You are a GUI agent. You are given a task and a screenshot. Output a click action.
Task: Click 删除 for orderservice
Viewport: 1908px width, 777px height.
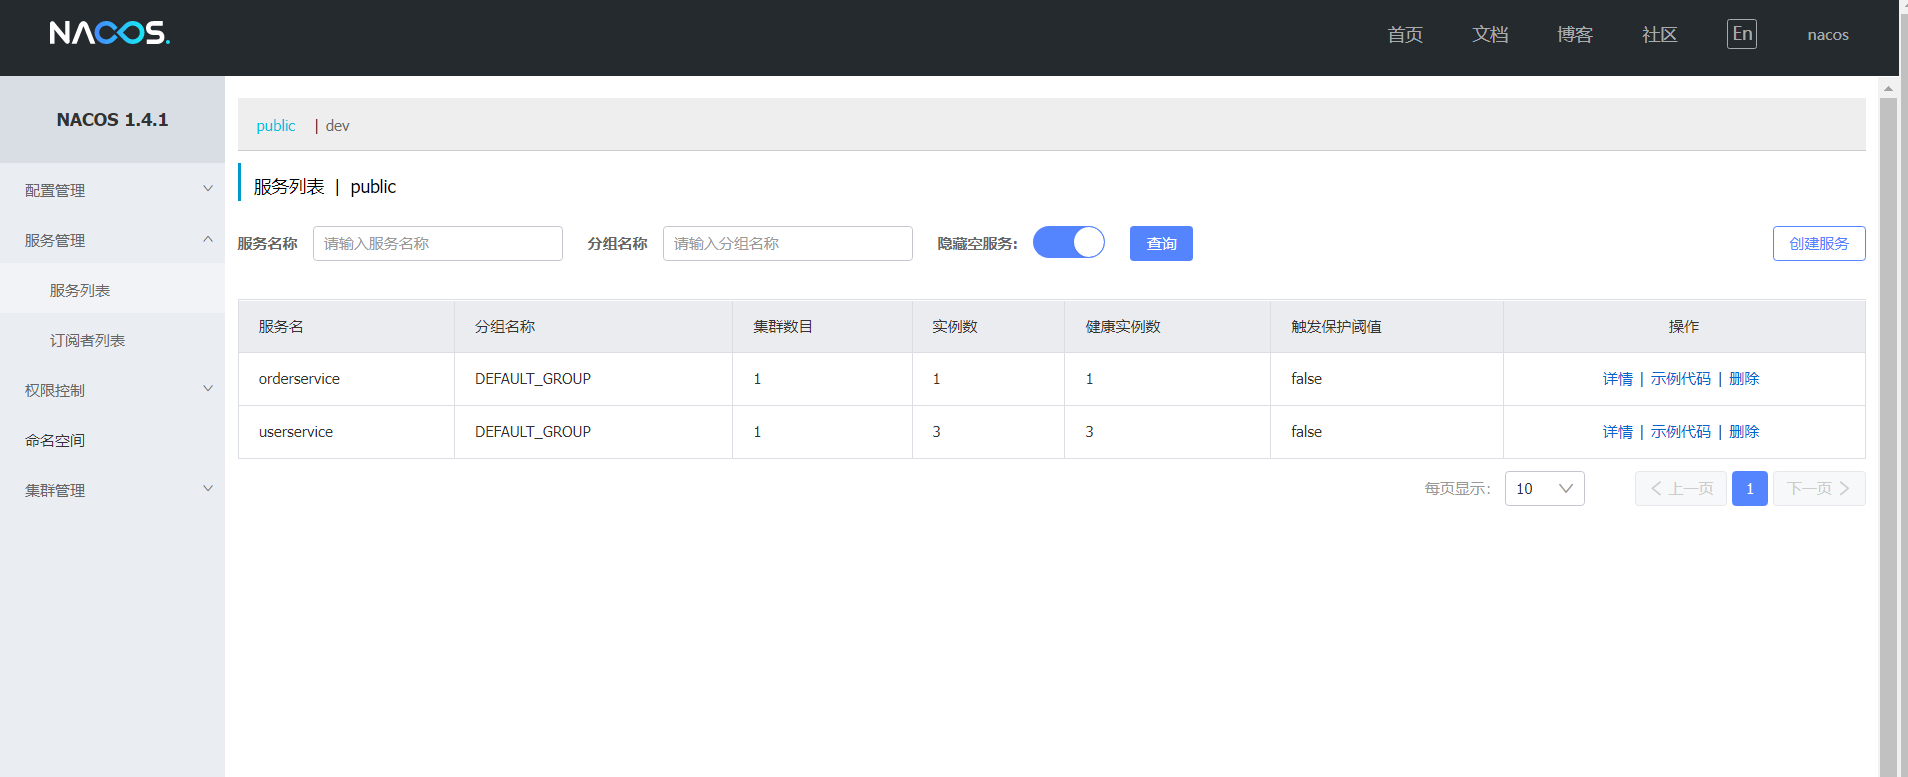point(1744,379)
